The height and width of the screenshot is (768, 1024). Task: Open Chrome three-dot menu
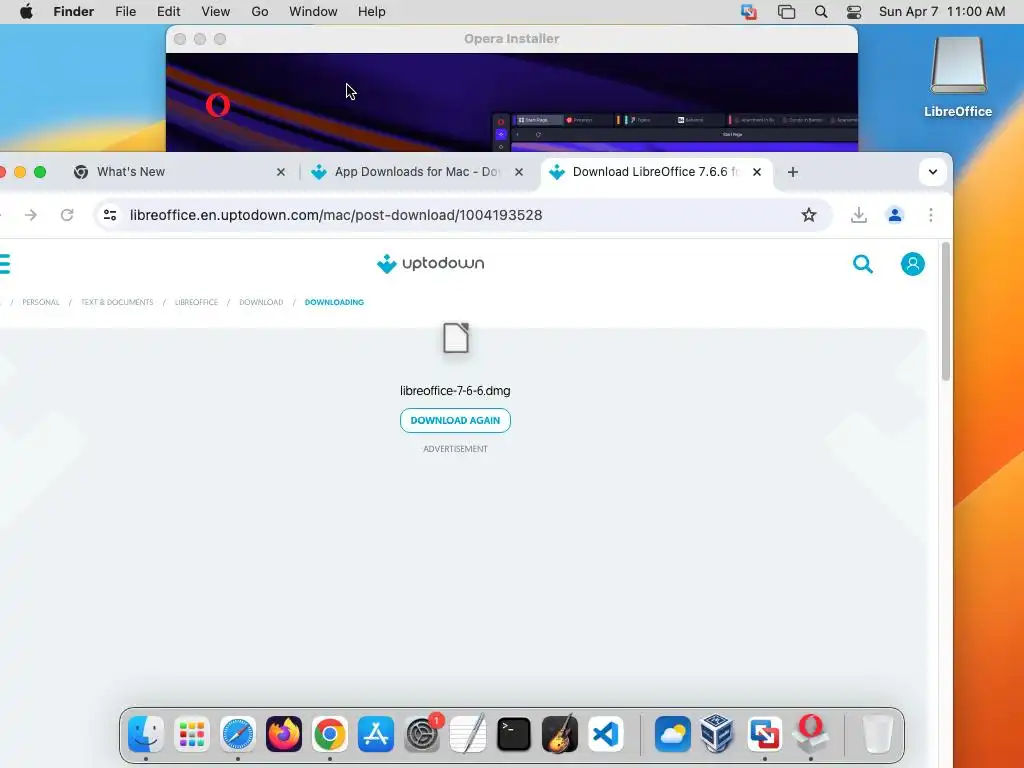tap(931, 215)
